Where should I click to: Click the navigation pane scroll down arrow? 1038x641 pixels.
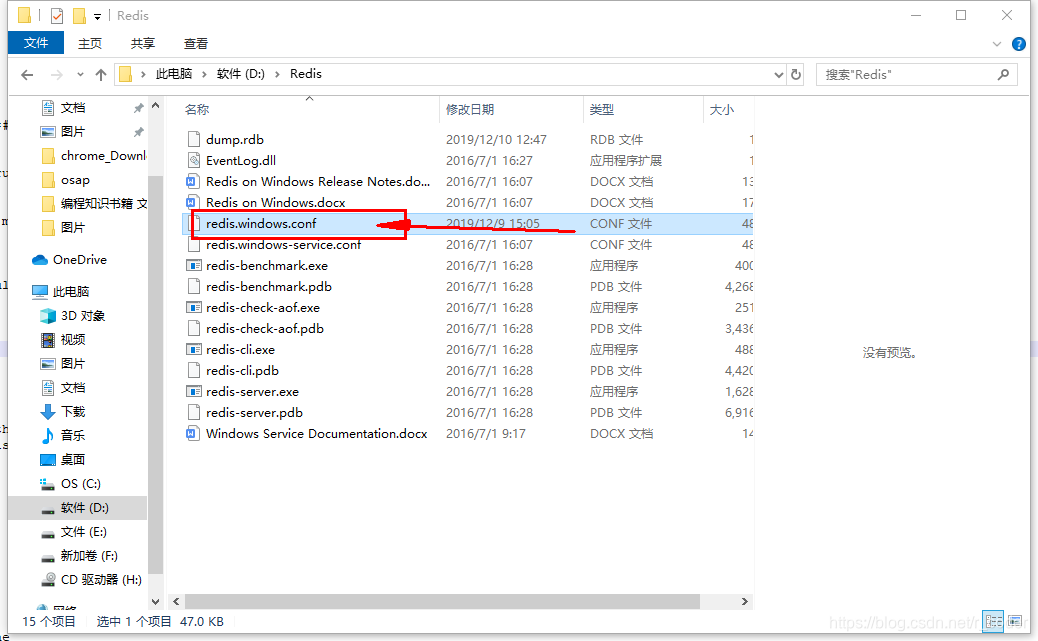(156, 602)
